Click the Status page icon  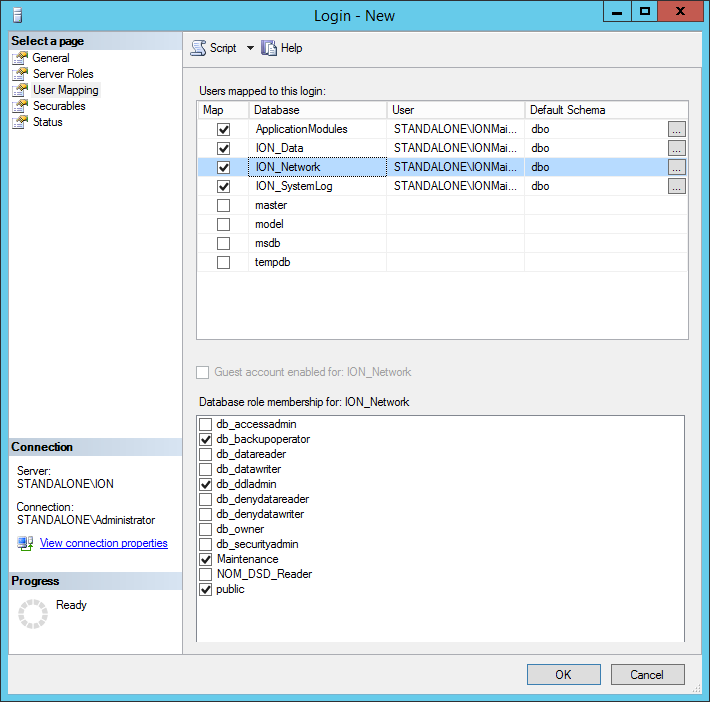tap(20, 122)
